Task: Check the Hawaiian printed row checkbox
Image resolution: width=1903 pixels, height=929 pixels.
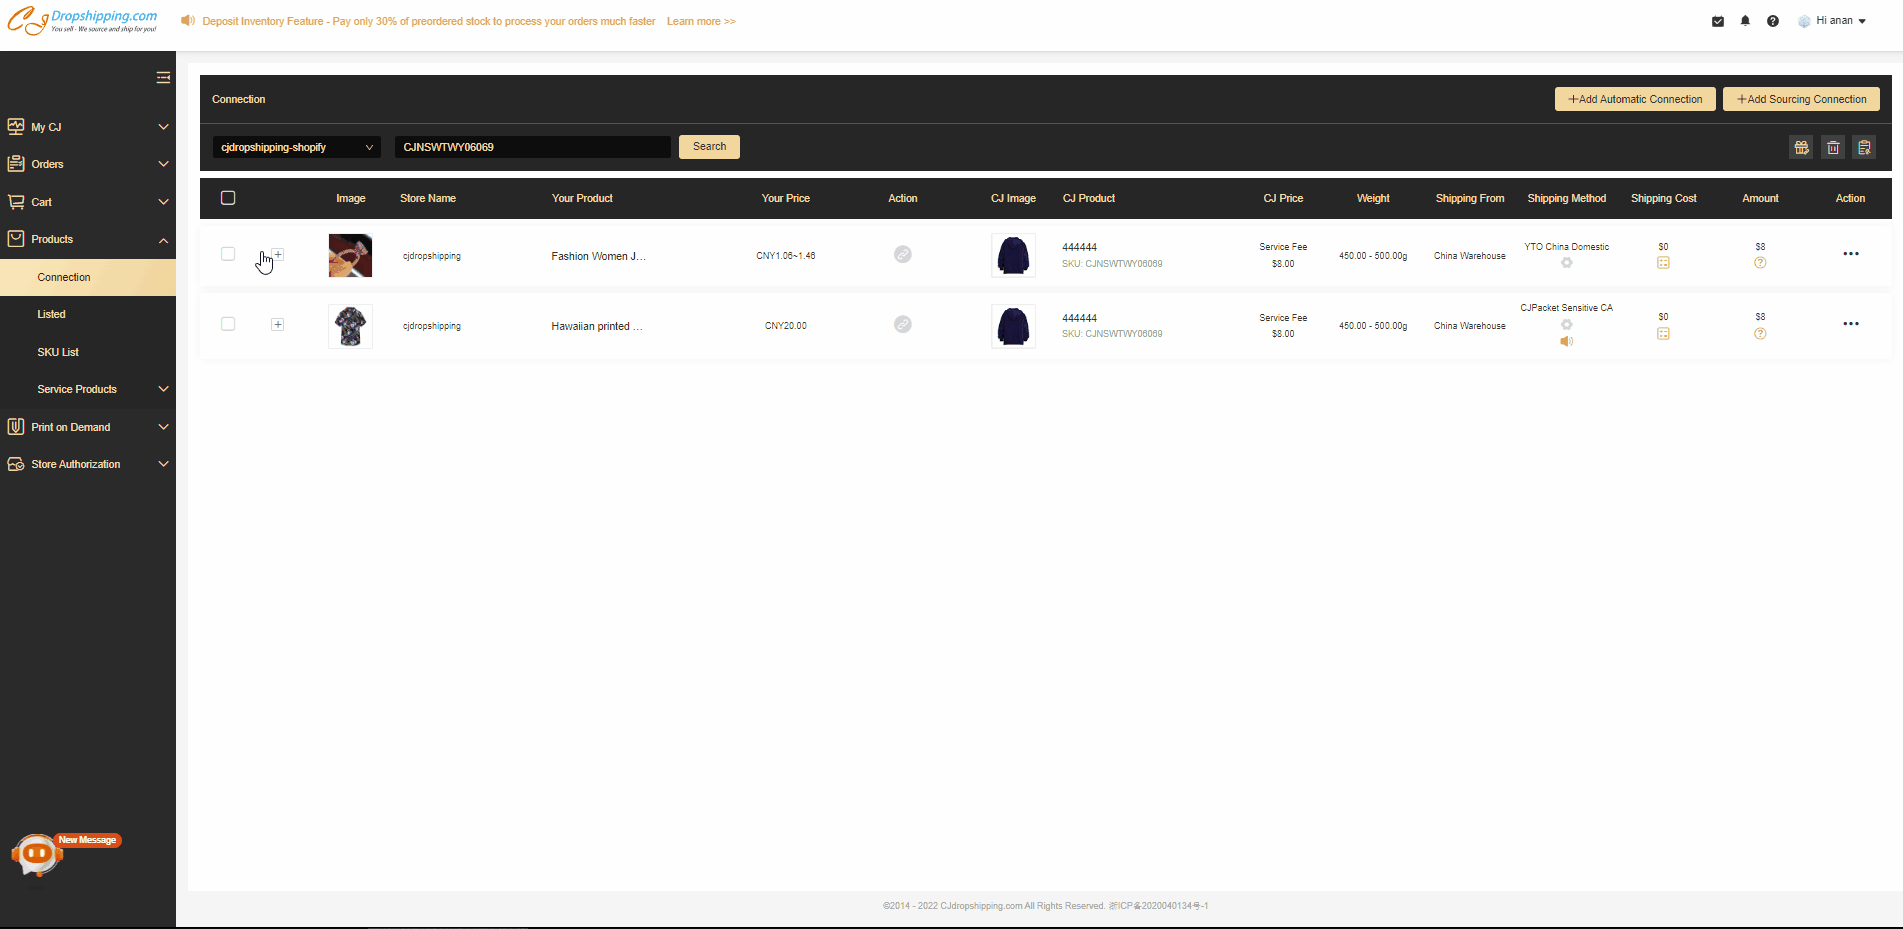Action: 228,324
